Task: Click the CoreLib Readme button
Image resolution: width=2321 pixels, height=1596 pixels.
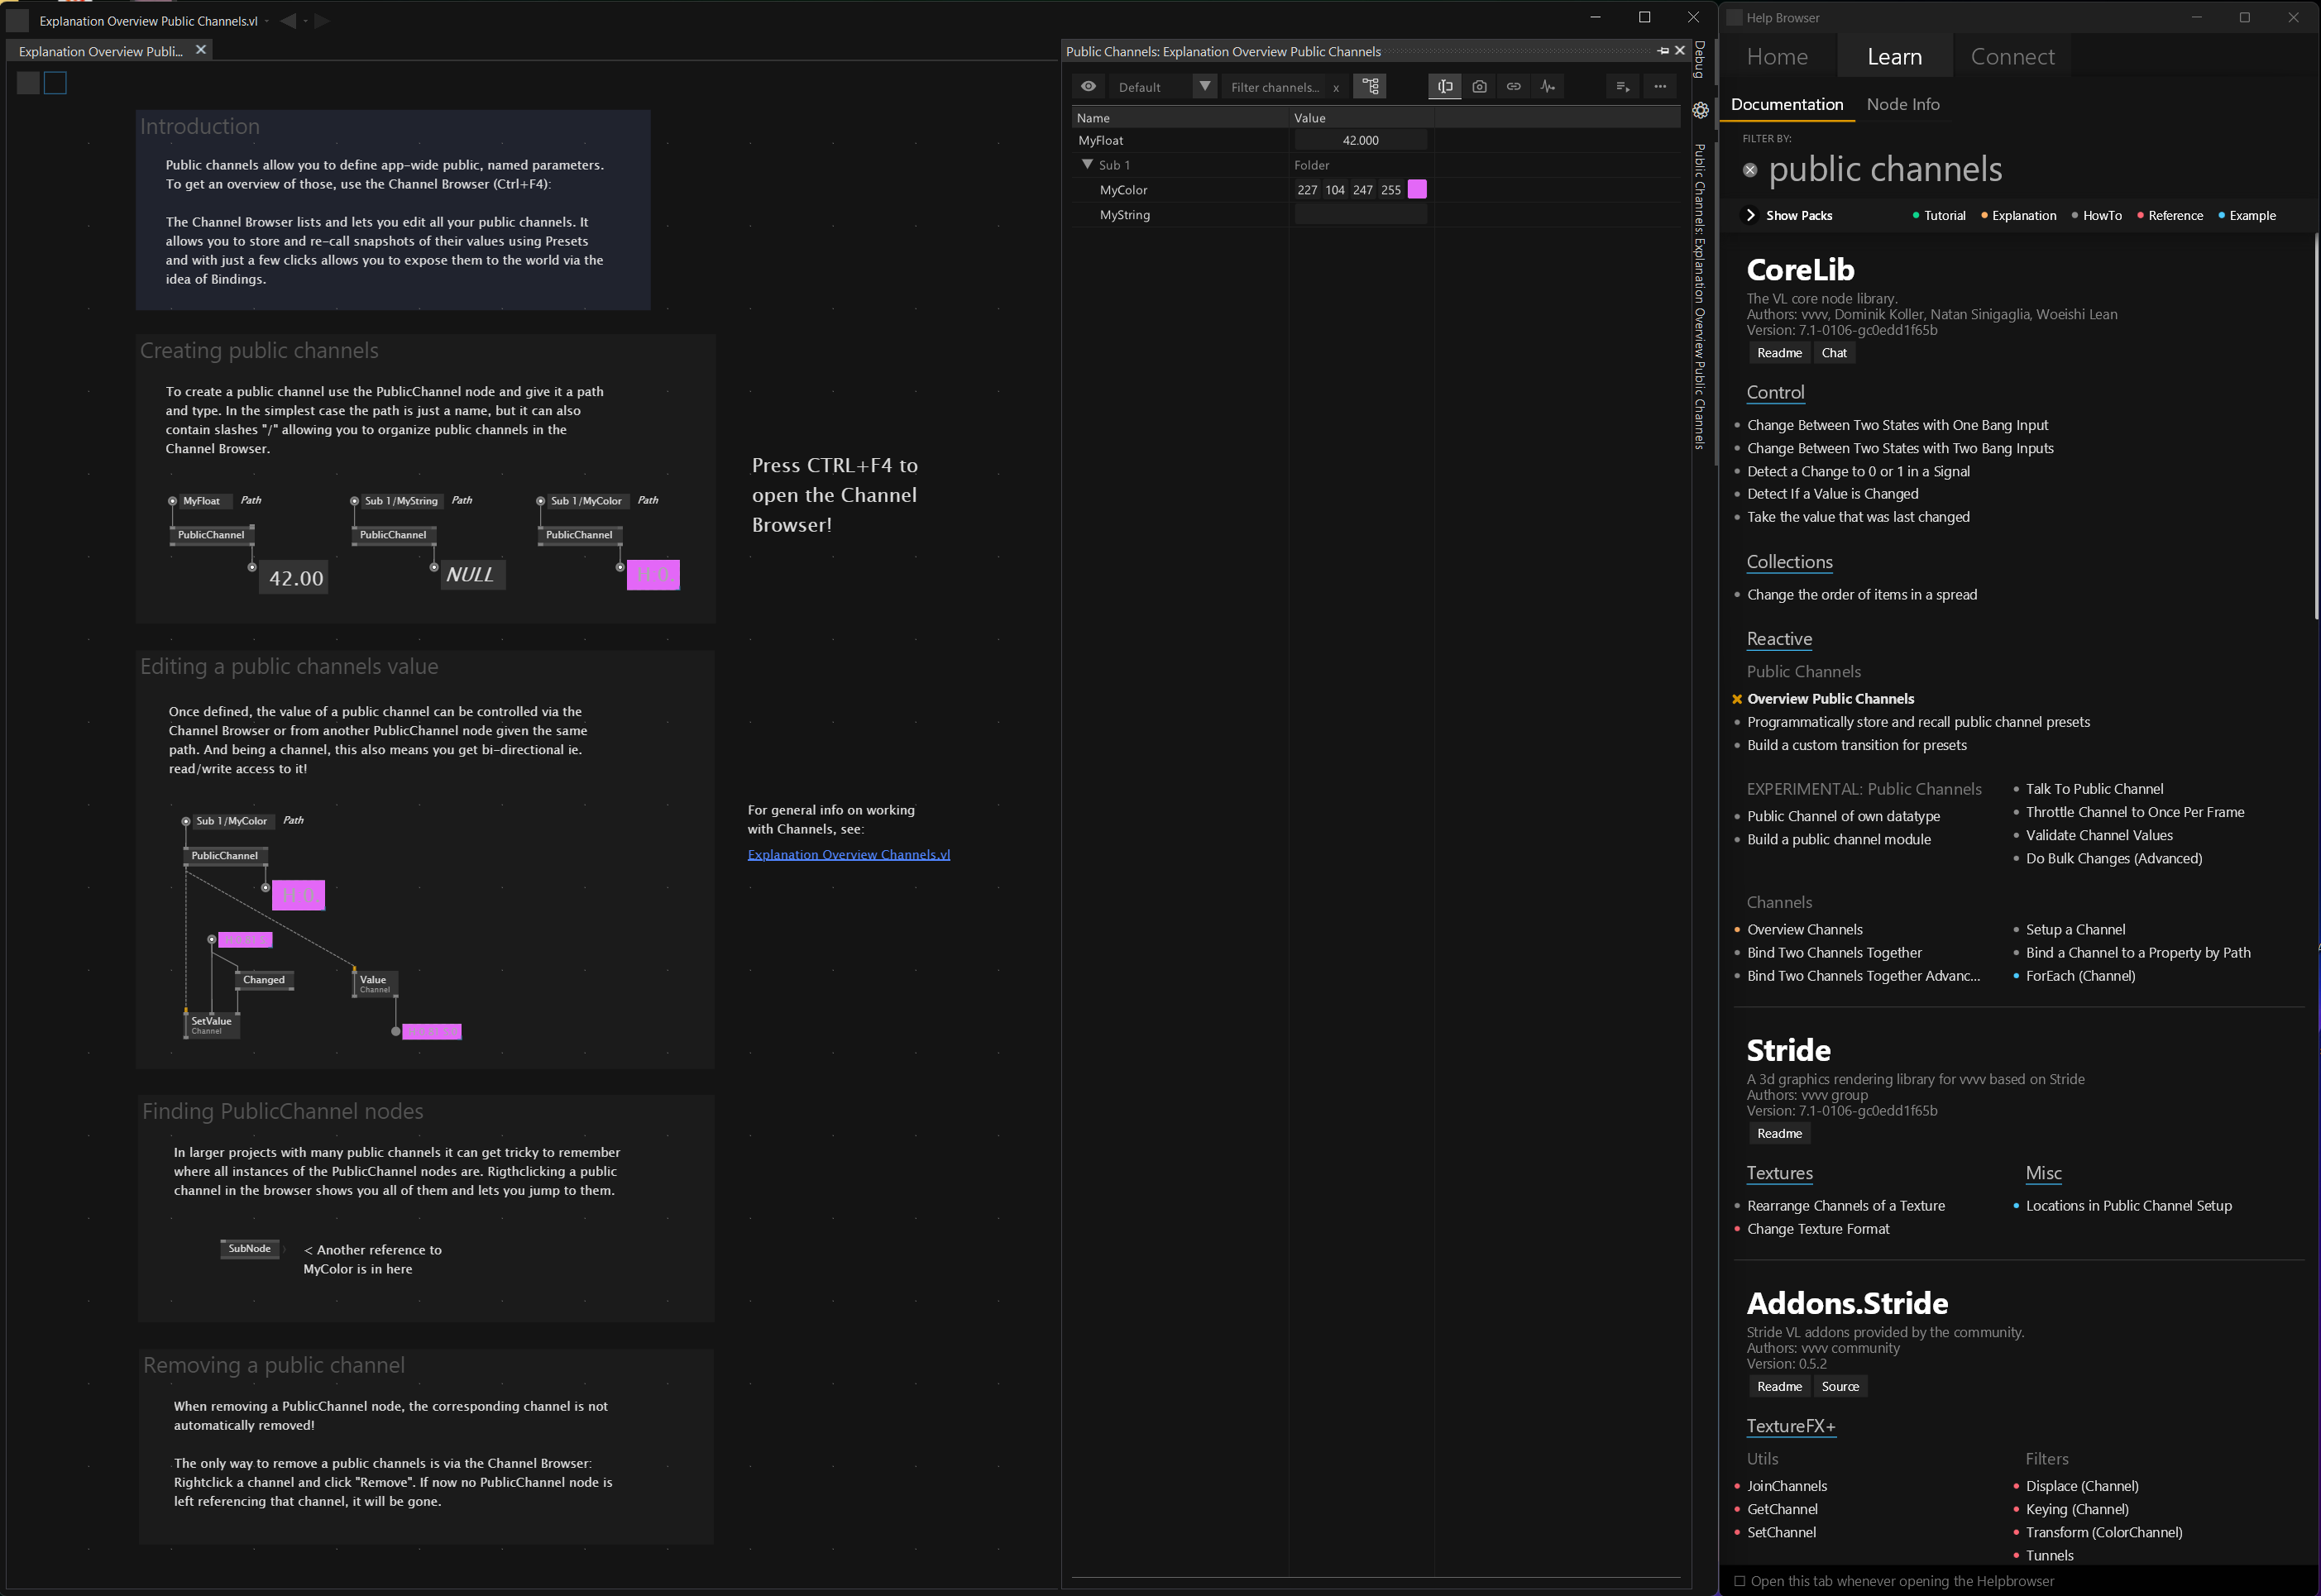Action: tap(1779, 353)
